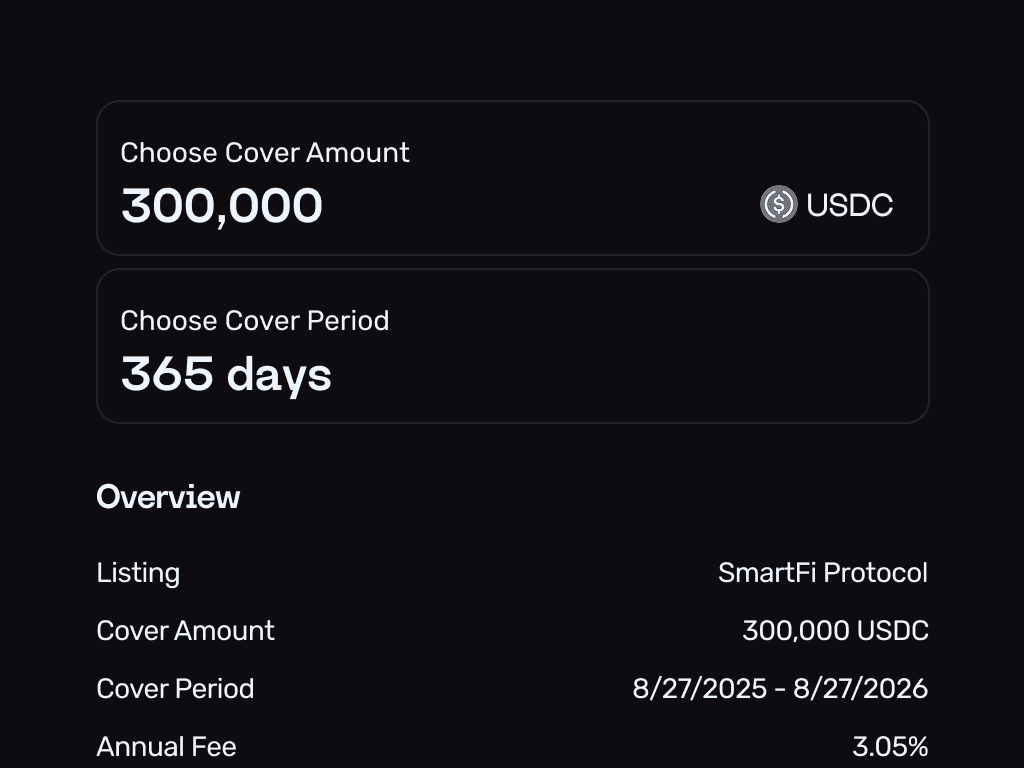Viewport: 1024px width, 768px height.
Task: Click the Overview heading
Action: click(x=168, y=497)
